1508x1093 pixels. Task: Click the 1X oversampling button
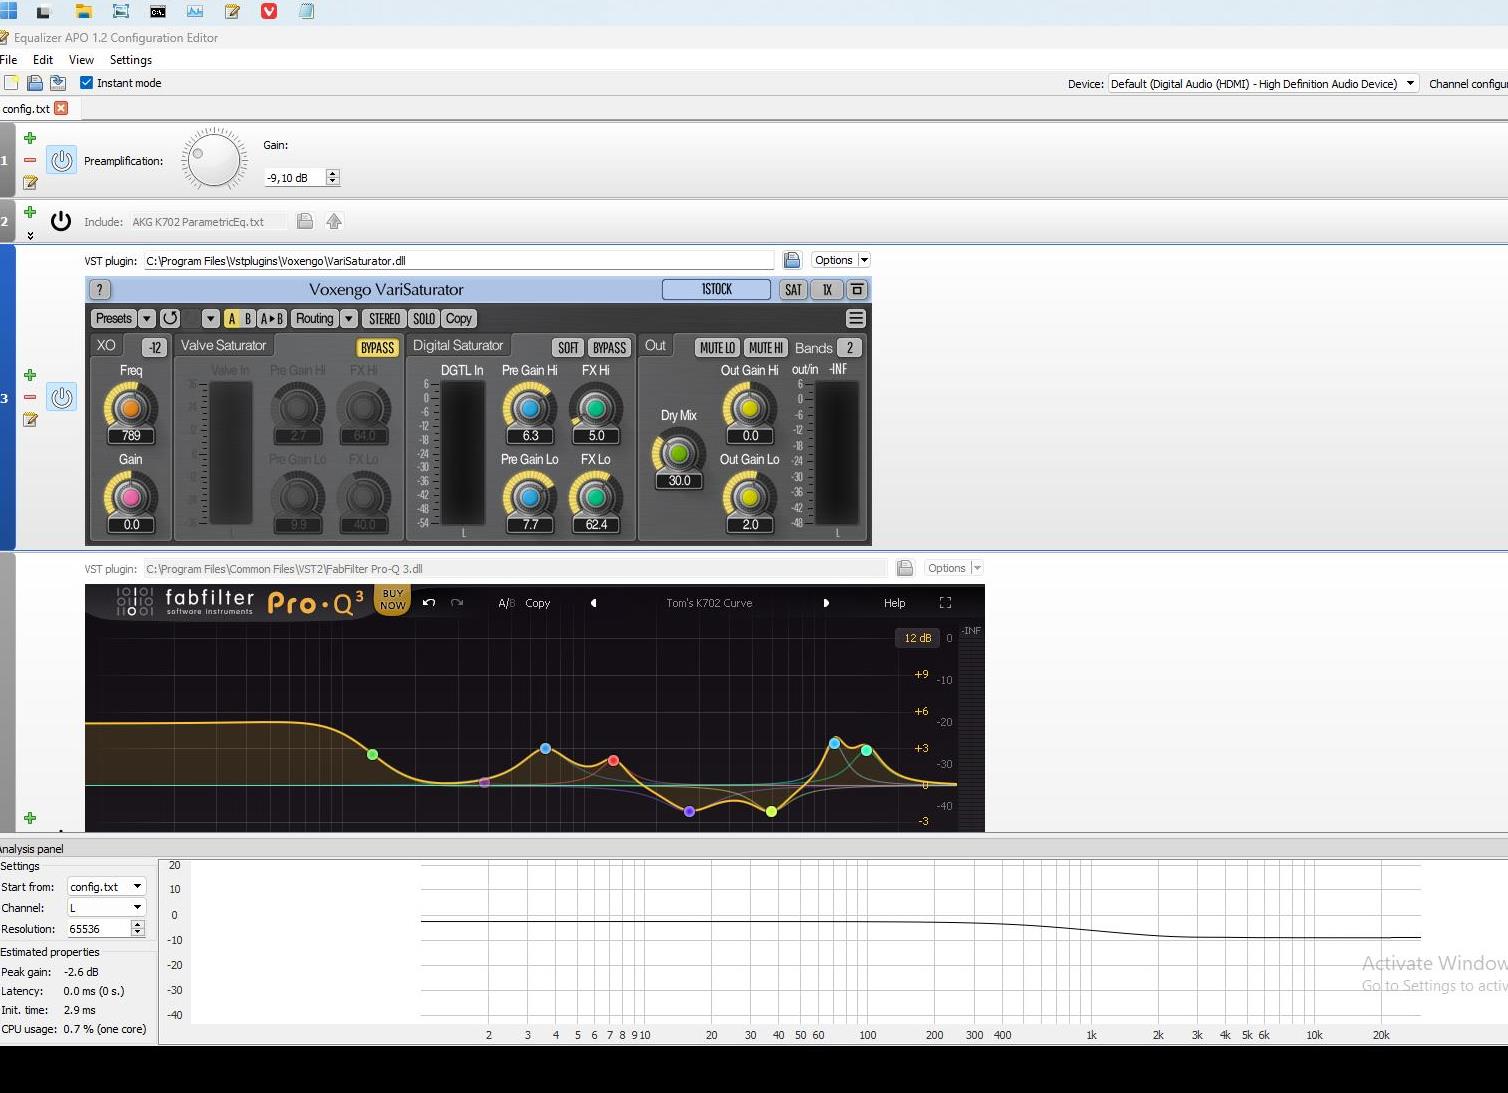tap(827, 290)
